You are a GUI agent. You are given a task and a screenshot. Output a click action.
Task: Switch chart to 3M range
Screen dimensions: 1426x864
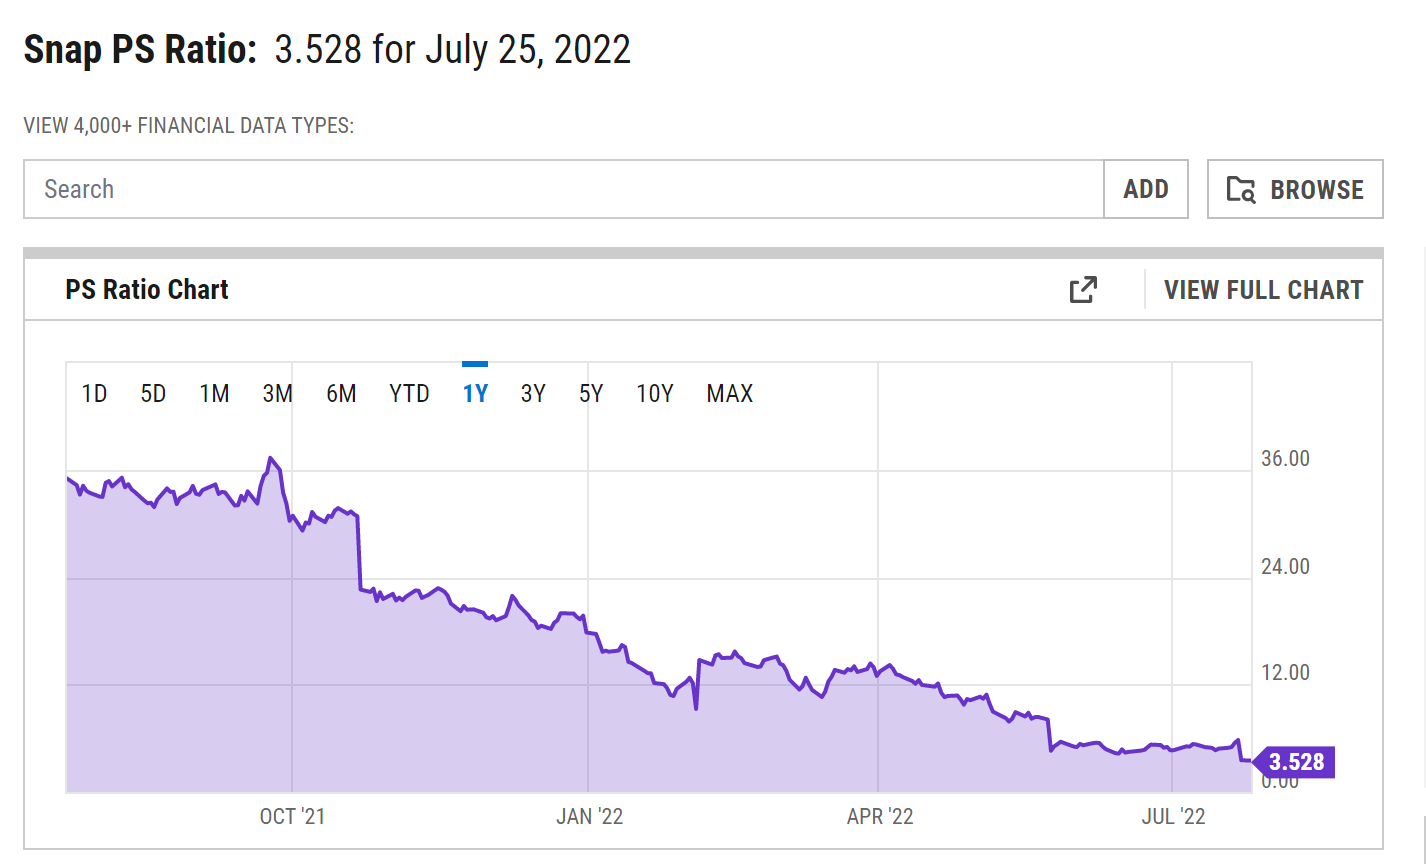click(x=277, y=394)
